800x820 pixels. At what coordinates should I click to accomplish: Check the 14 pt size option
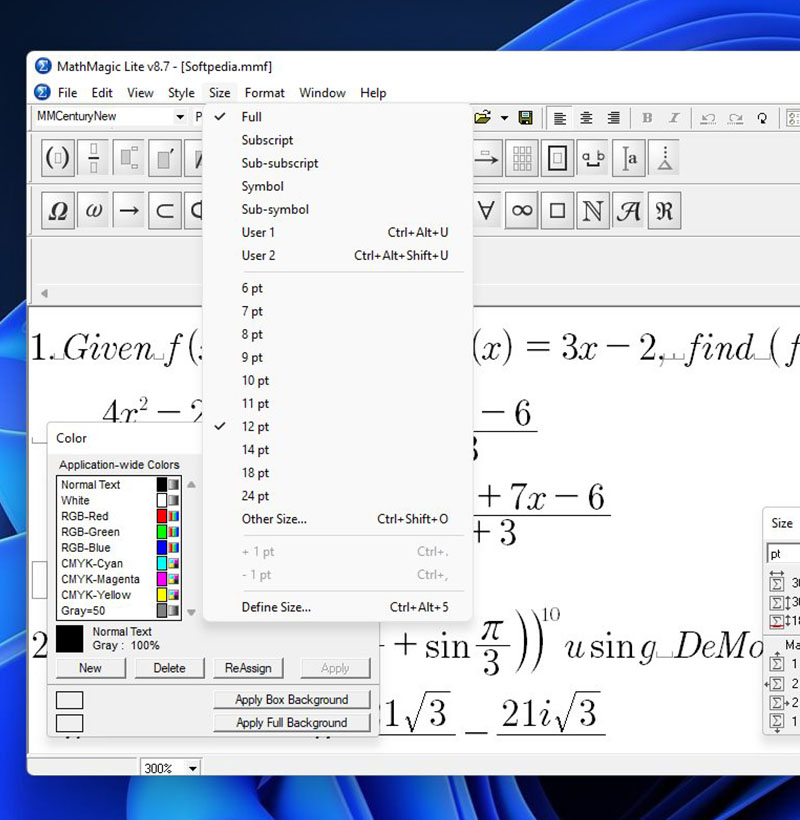click(255, 450)
